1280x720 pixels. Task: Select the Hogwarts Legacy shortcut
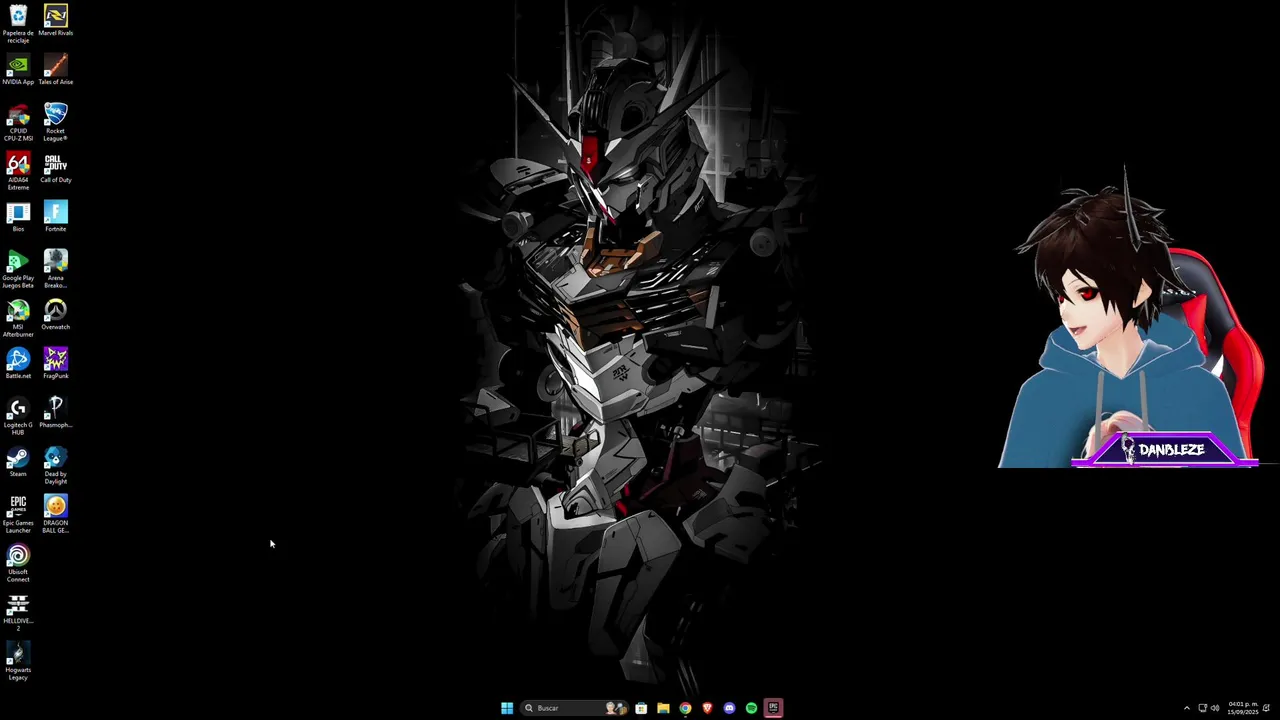click(x=18, y=661)
